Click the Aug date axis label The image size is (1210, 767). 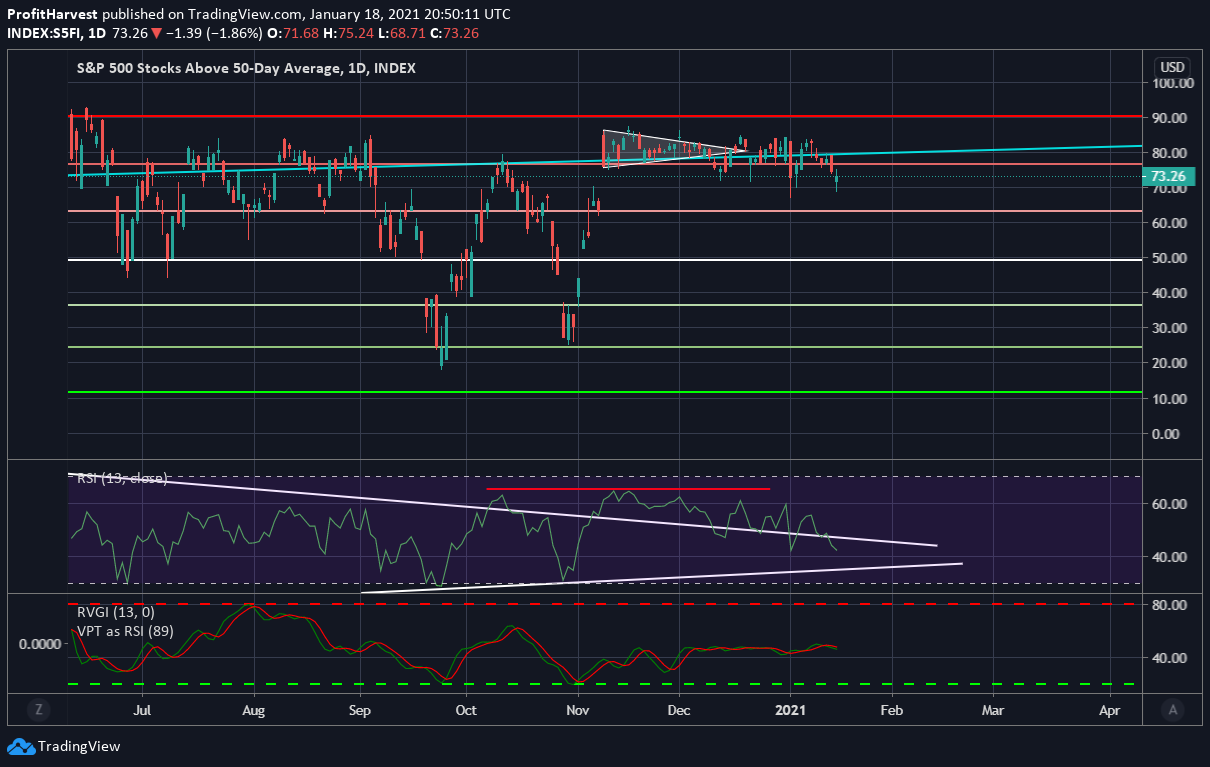[x=255, y=710]
